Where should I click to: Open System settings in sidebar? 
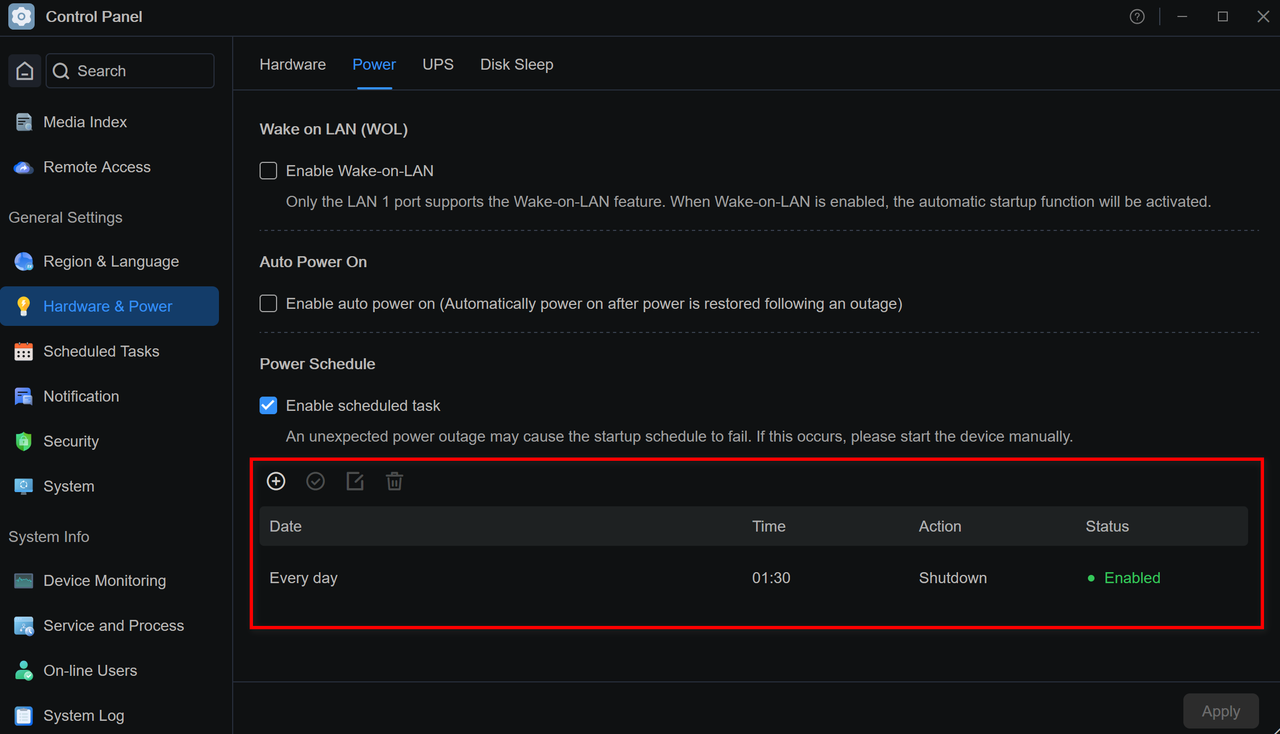pos(110,487)
